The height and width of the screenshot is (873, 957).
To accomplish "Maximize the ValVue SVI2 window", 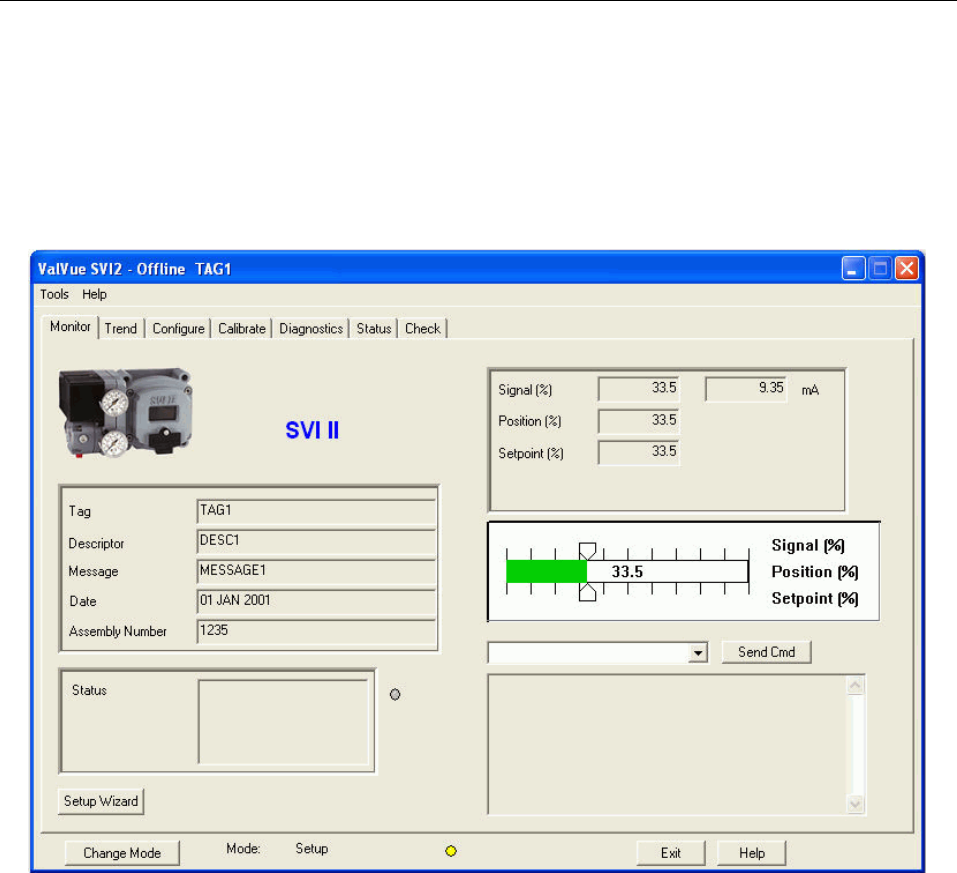I will tap(880, 268).
